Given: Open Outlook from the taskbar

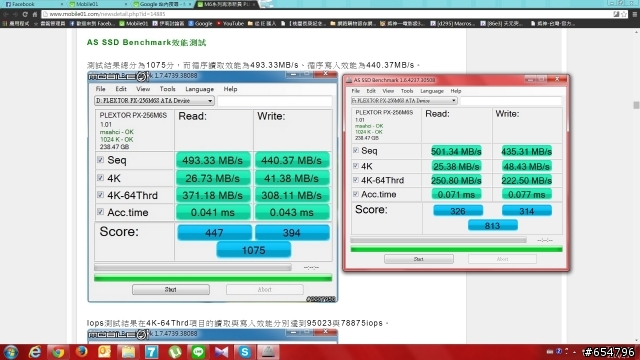Looking at the screenshot, I should (x=104, y=352).
